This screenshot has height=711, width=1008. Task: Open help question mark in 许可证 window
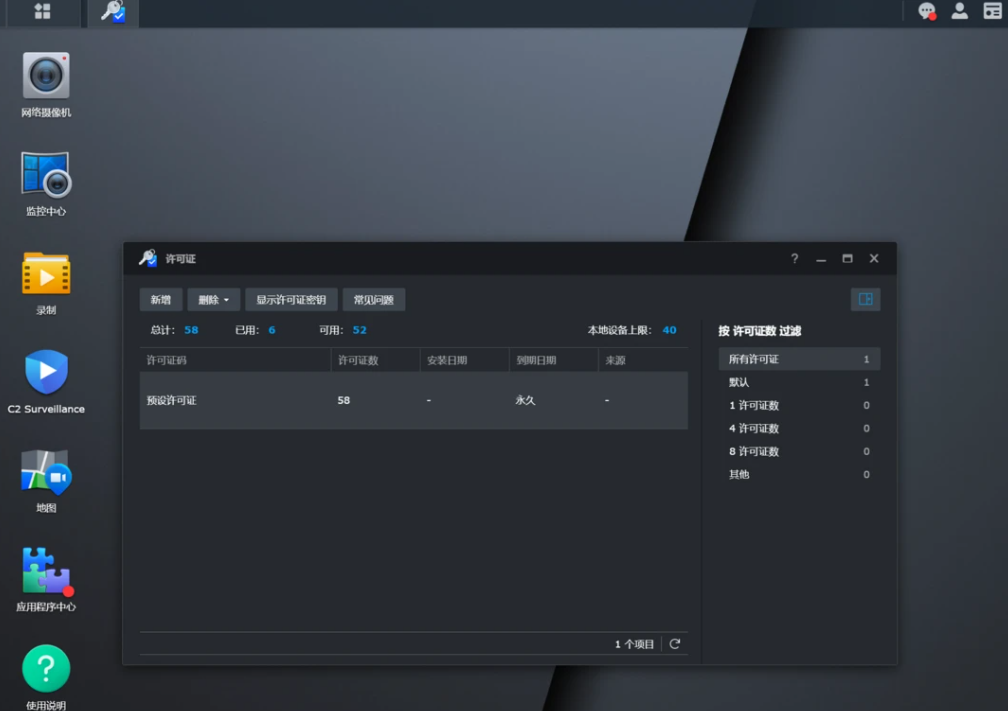click(795, 258)
